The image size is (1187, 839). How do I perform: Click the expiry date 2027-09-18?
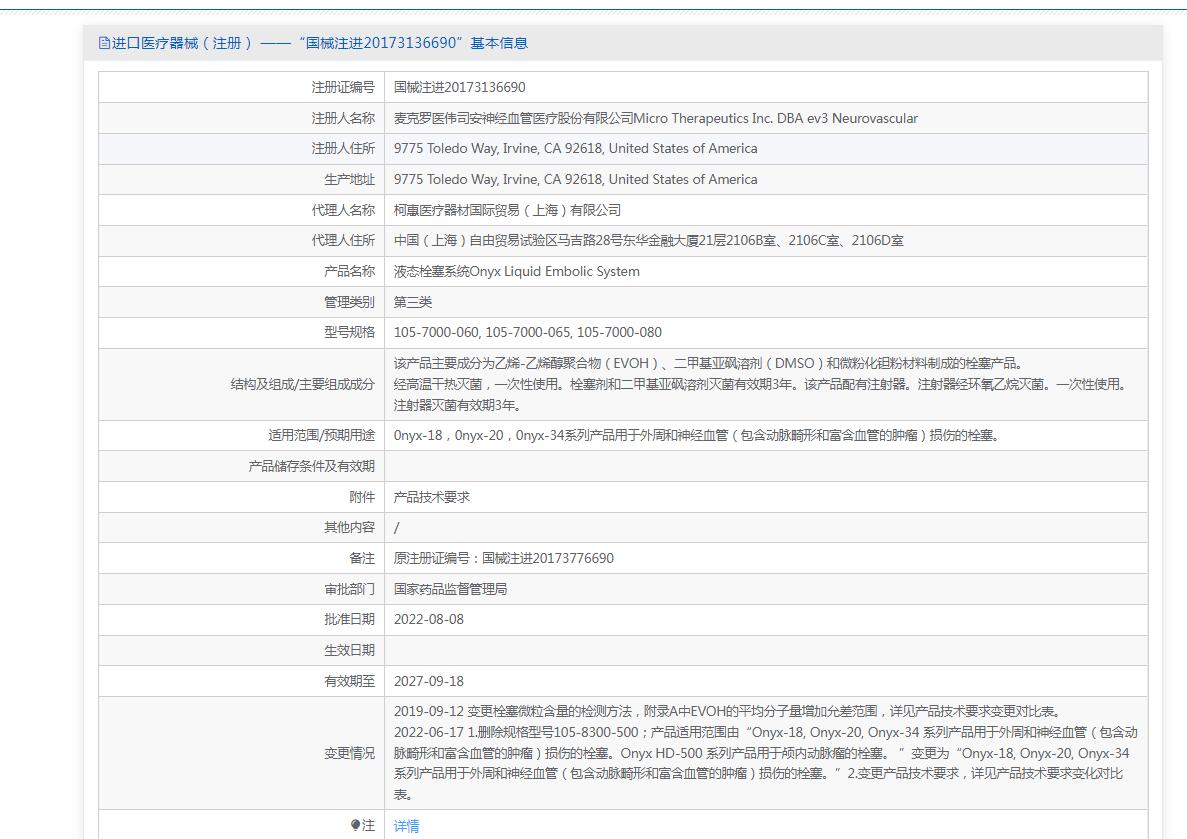[x=428, y=681]
